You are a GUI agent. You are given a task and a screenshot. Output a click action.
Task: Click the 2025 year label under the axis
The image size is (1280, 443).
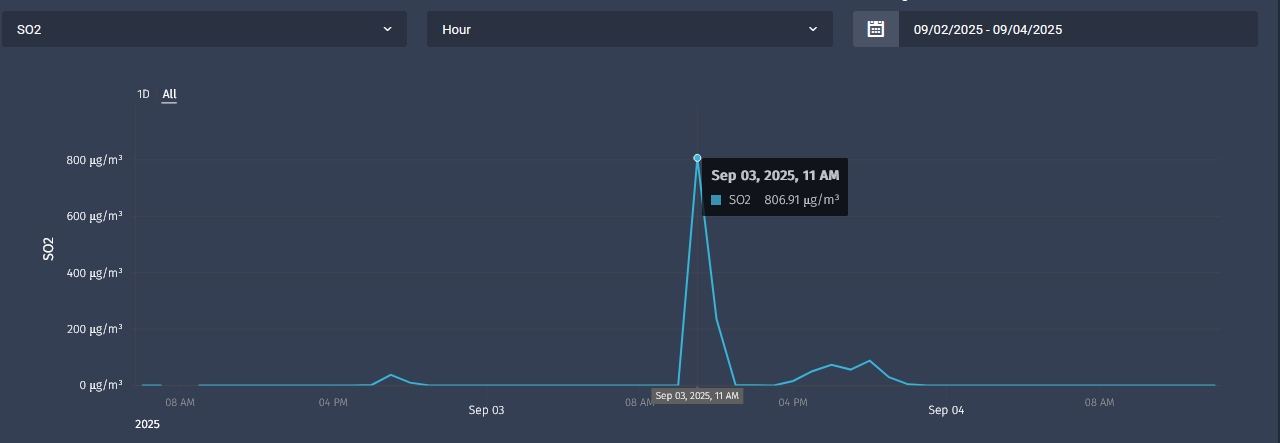147,425
